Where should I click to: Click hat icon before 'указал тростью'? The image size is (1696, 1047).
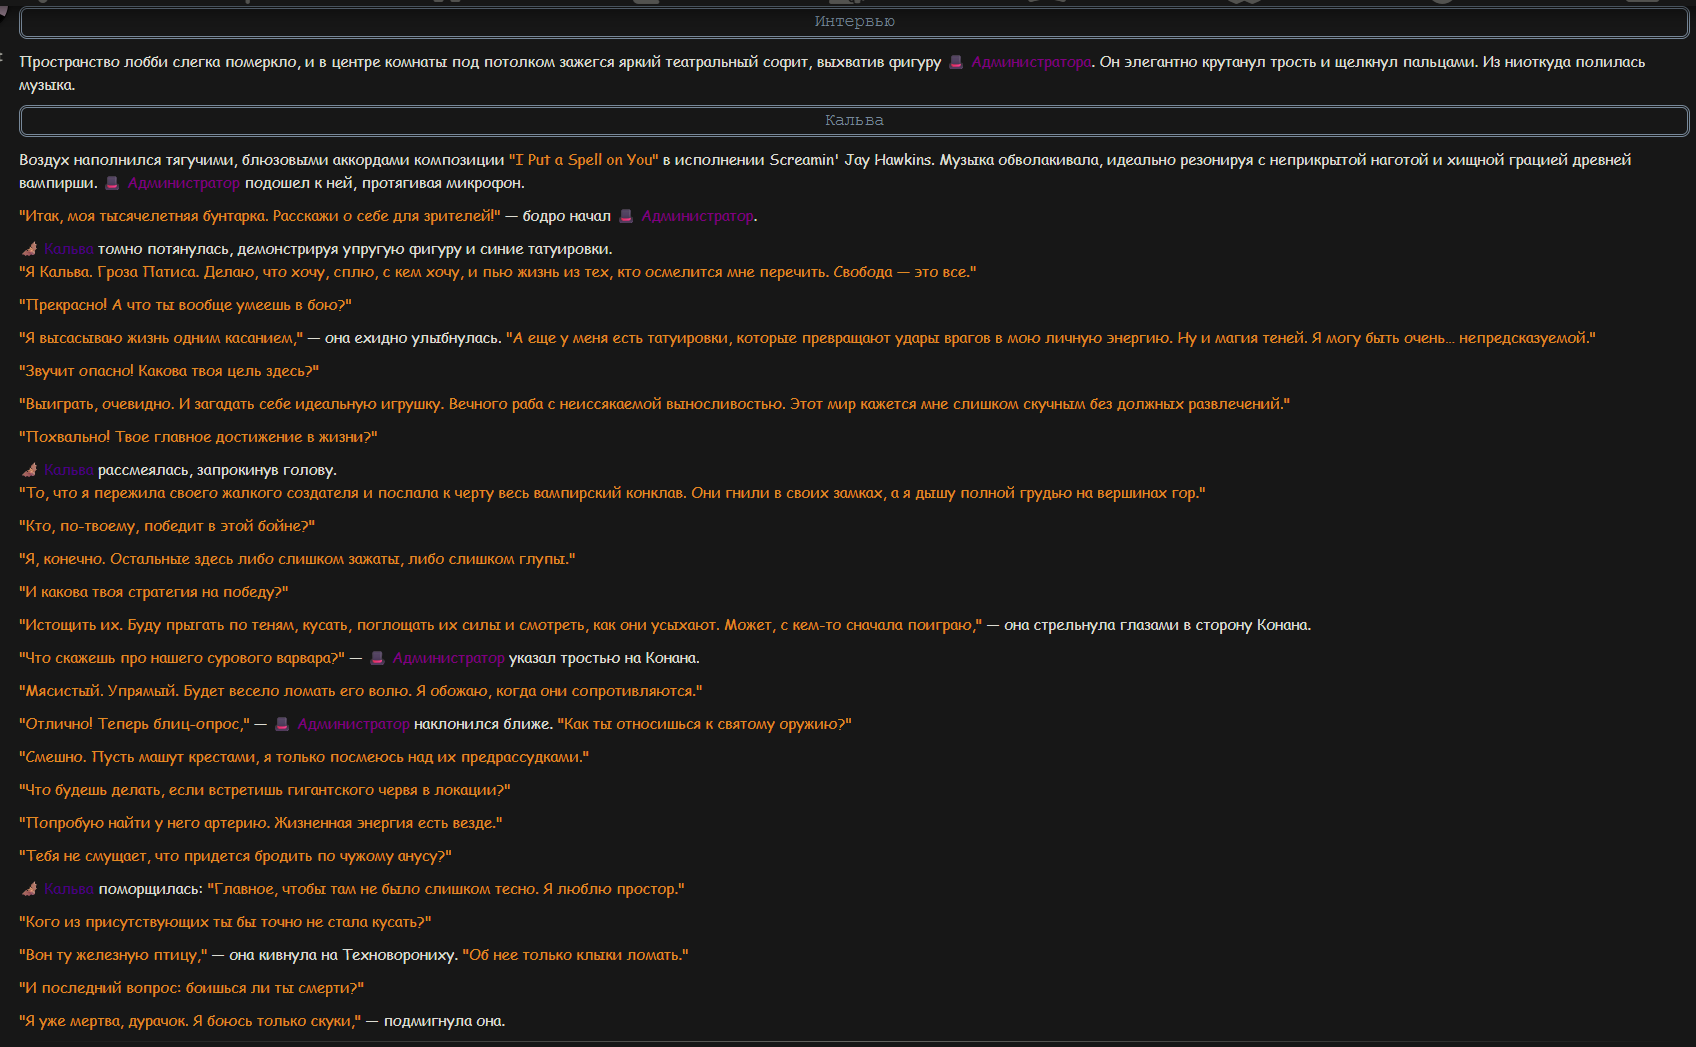point(377,658)
